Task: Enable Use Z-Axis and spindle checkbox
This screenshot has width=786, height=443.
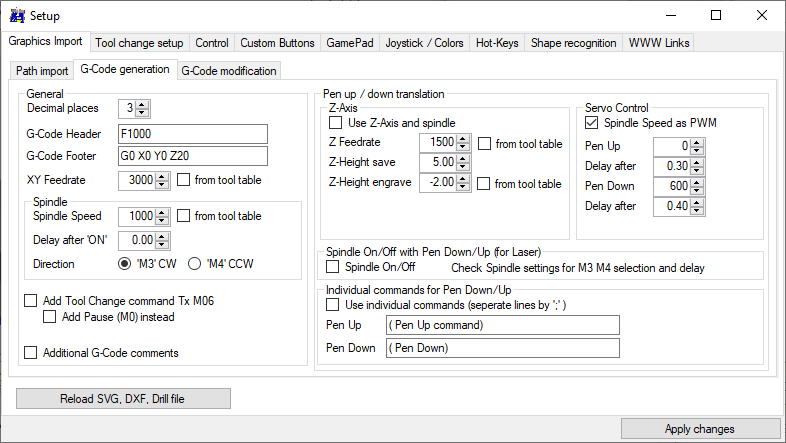Action: tap(335, 123)
